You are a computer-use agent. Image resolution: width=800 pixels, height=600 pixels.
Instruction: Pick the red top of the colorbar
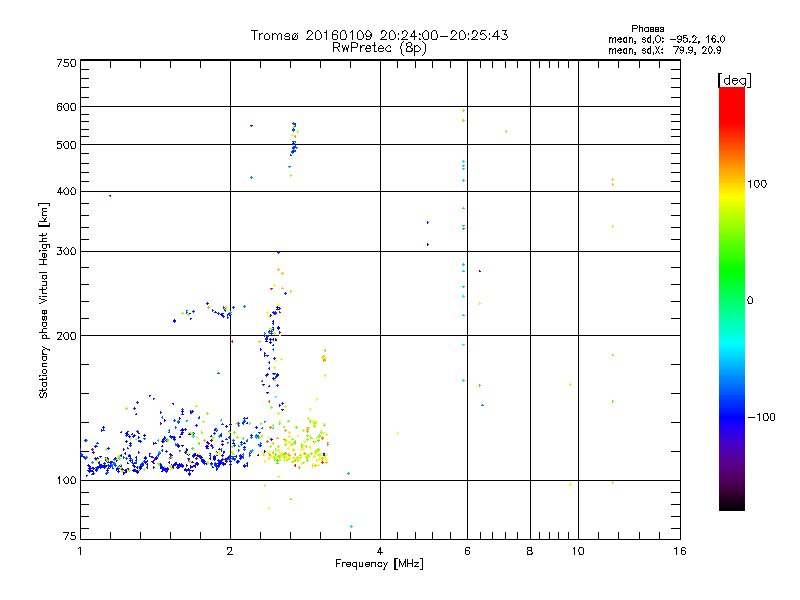click(x=731, y=94)
